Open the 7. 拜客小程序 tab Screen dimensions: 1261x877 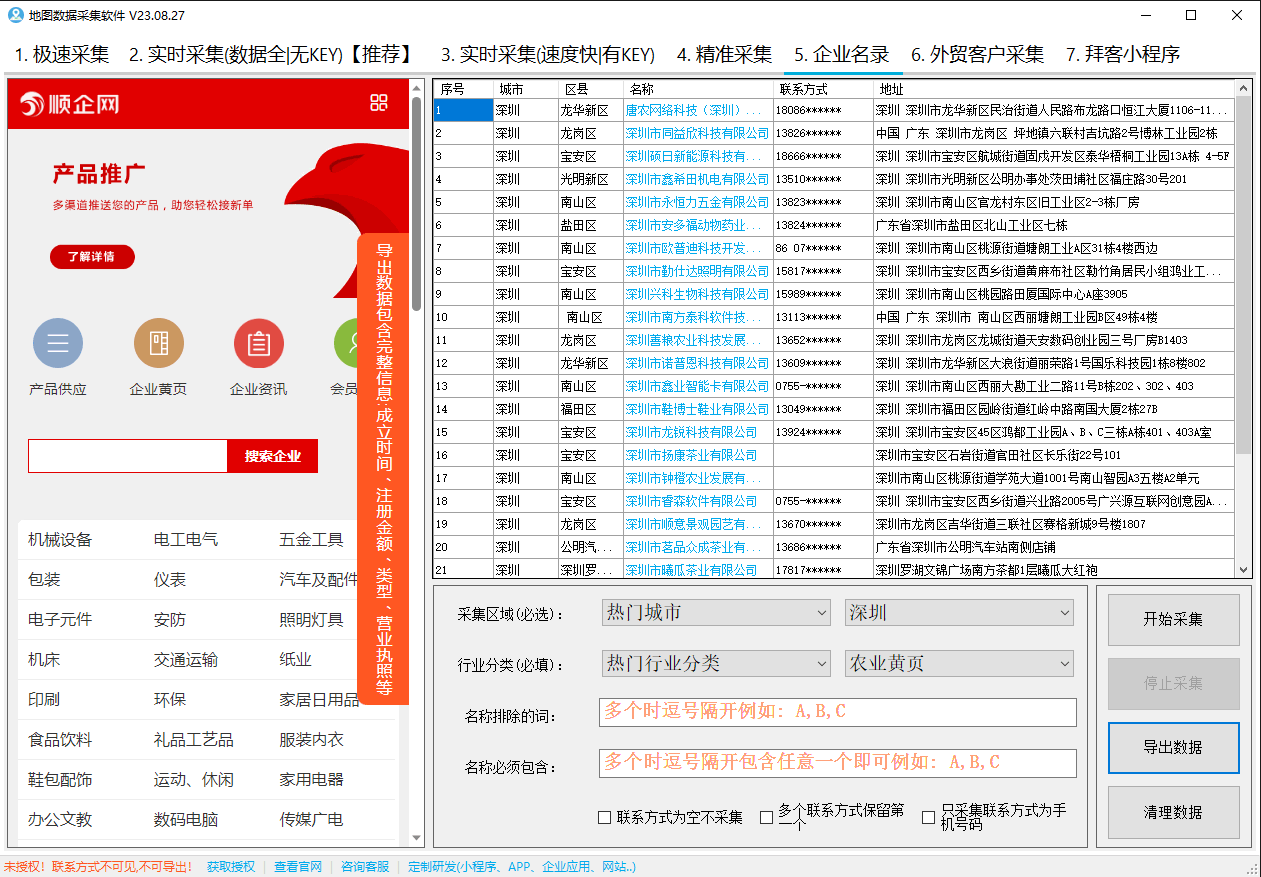coord(1123,54)
